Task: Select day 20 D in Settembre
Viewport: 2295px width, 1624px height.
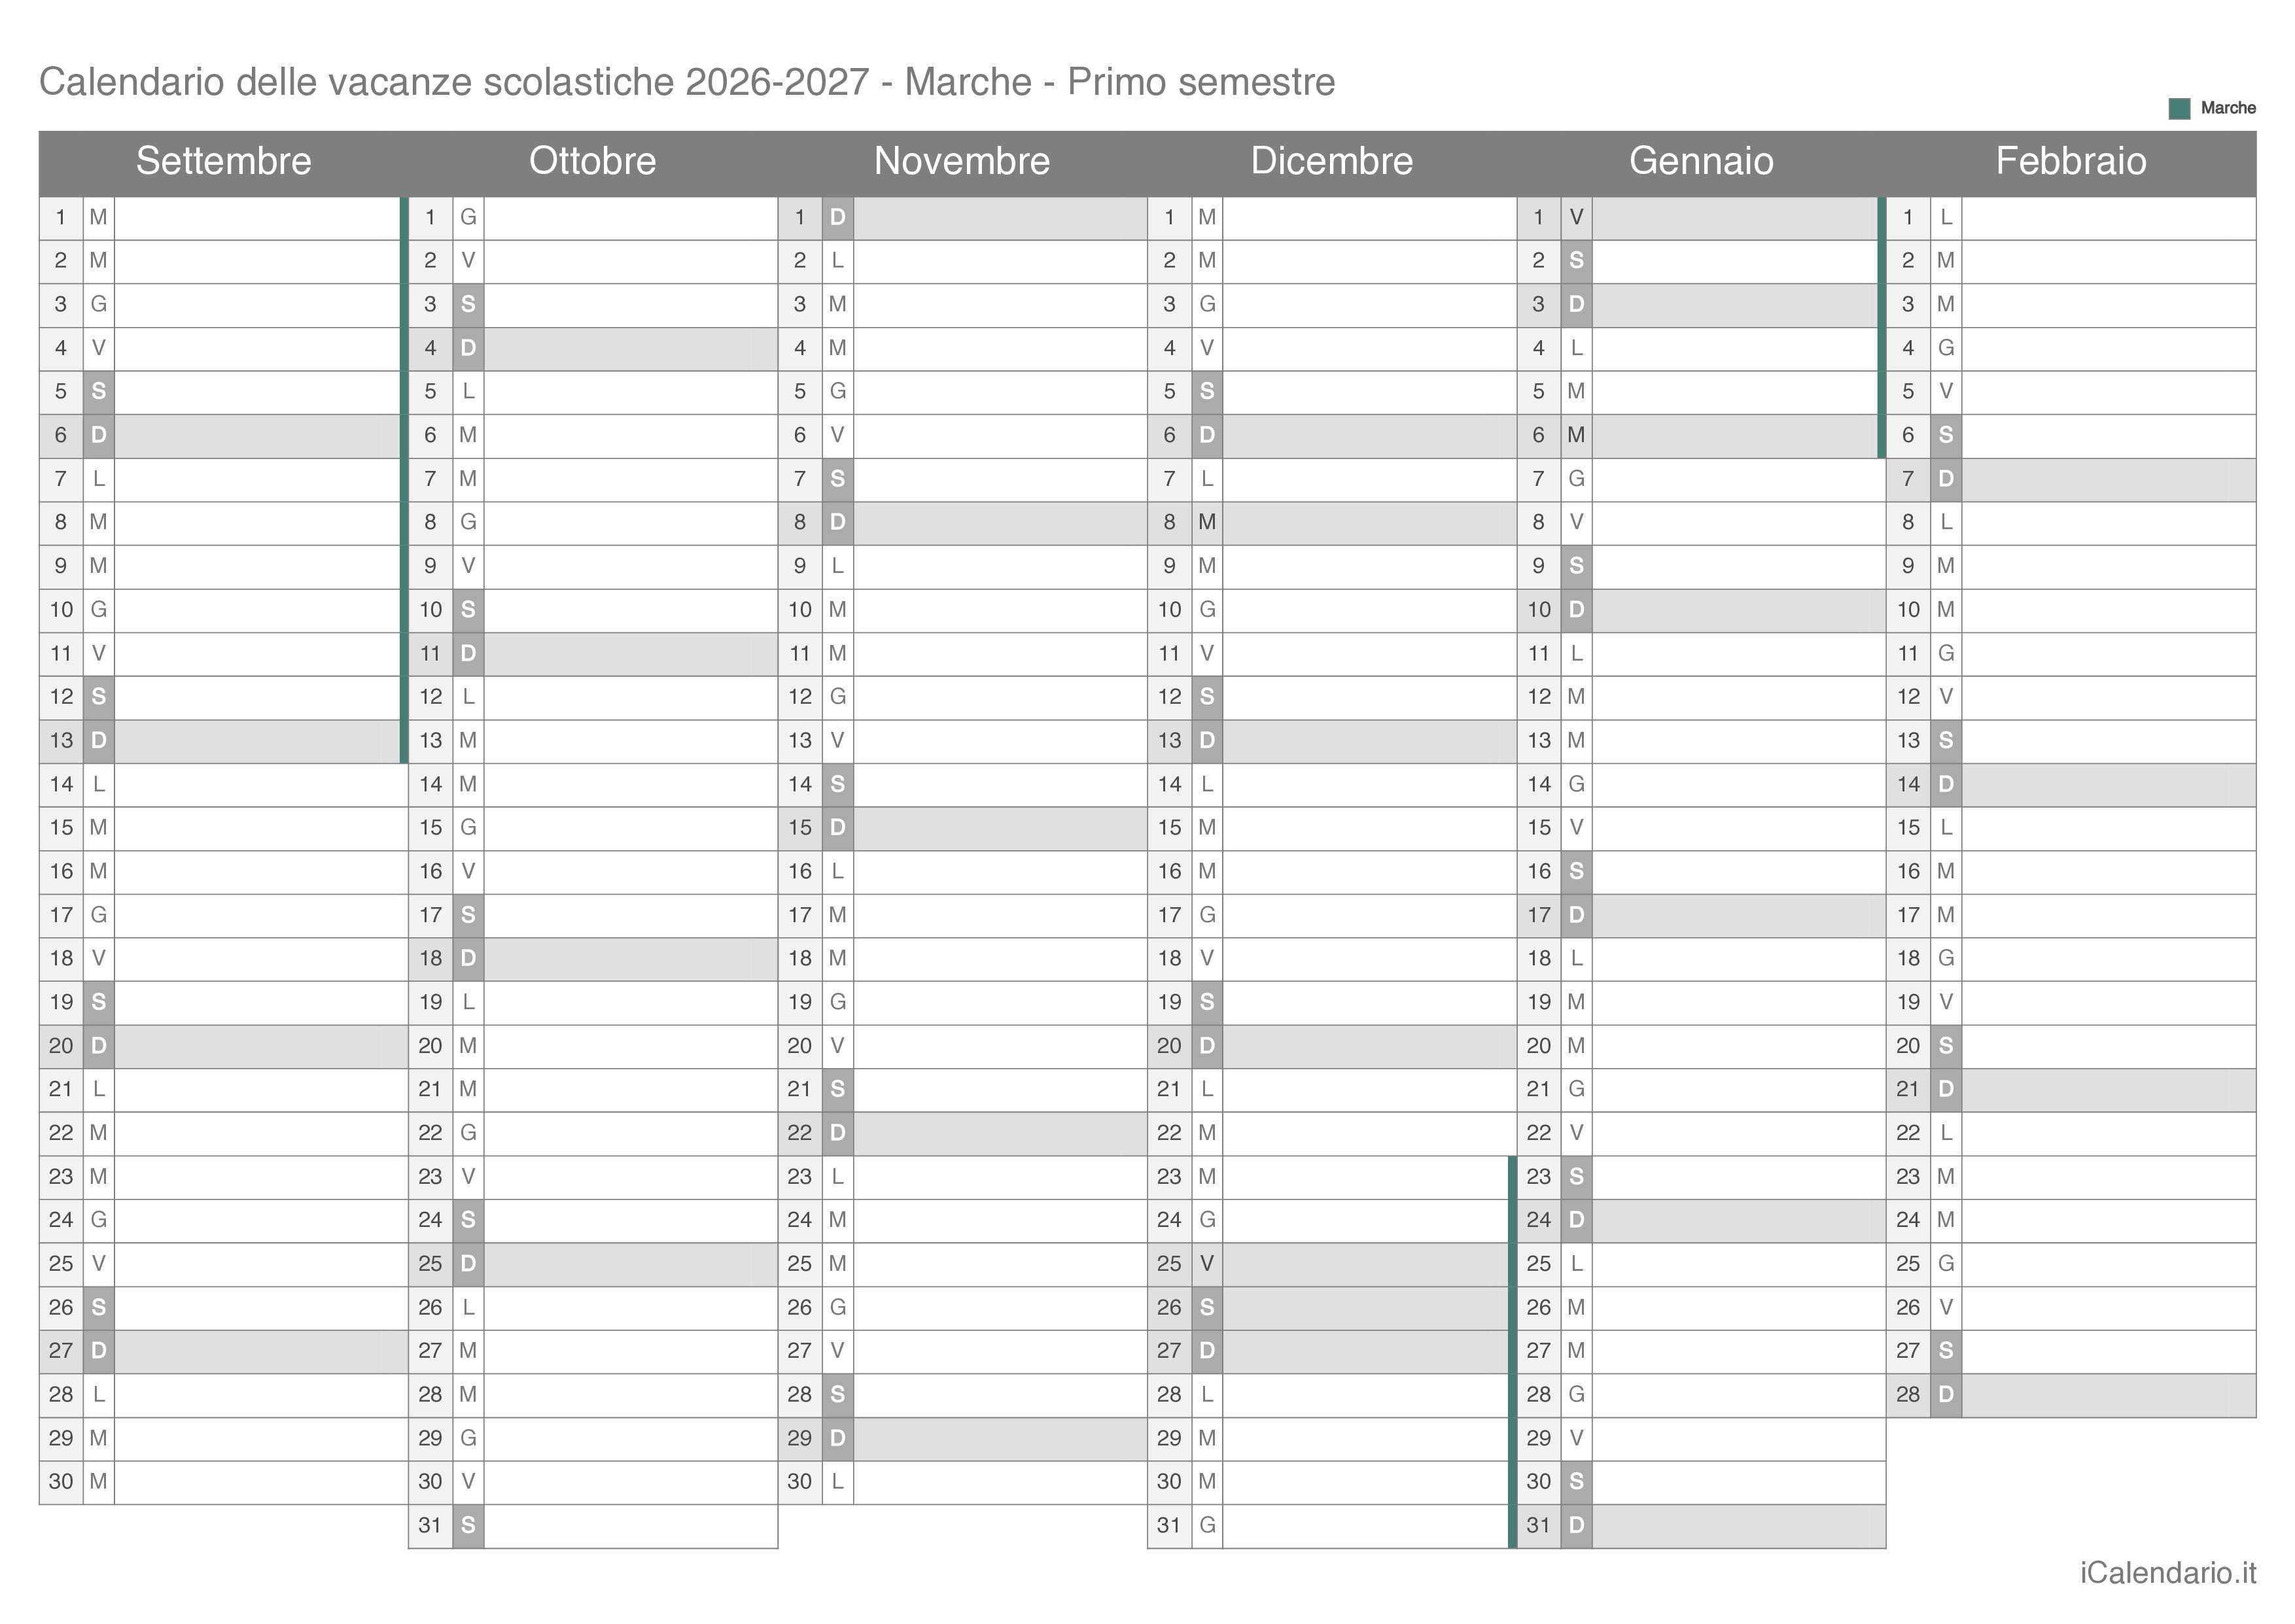Action: [x=224, y=1046]
